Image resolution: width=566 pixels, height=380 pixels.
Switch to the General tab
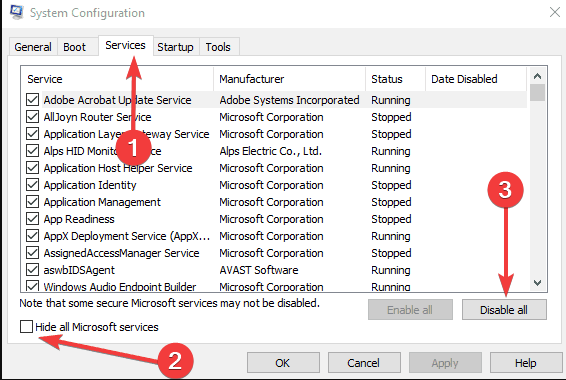click(33, 47)
